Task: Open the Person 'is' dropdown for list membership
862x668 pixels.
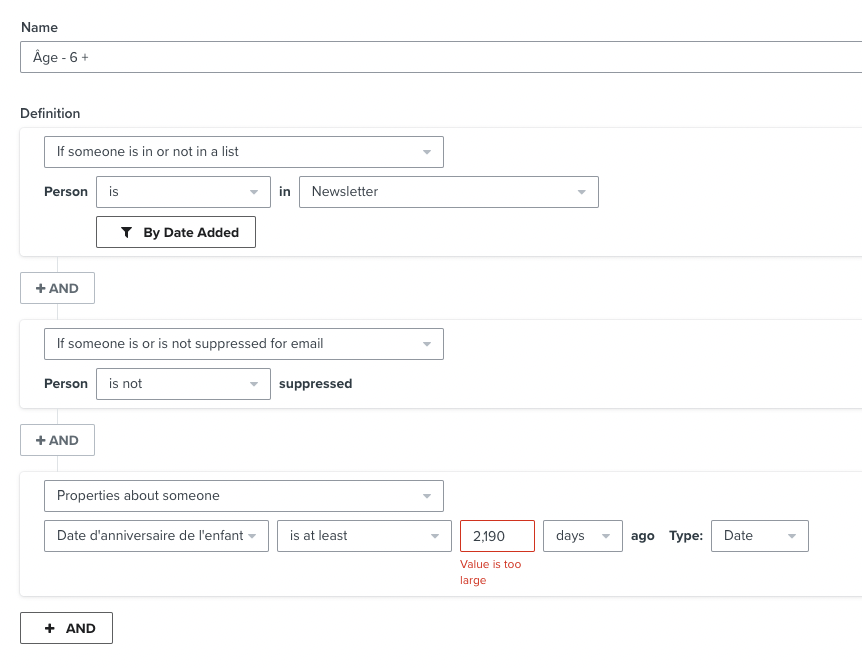Action: click(x=183, y=192)
